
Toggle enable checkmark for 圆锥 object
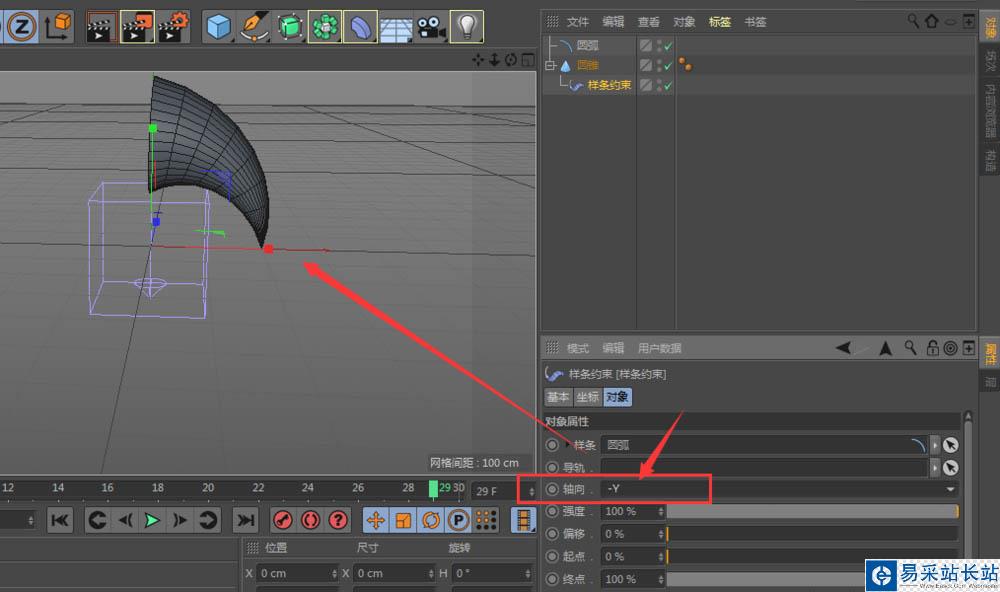[x=668, y=65]
